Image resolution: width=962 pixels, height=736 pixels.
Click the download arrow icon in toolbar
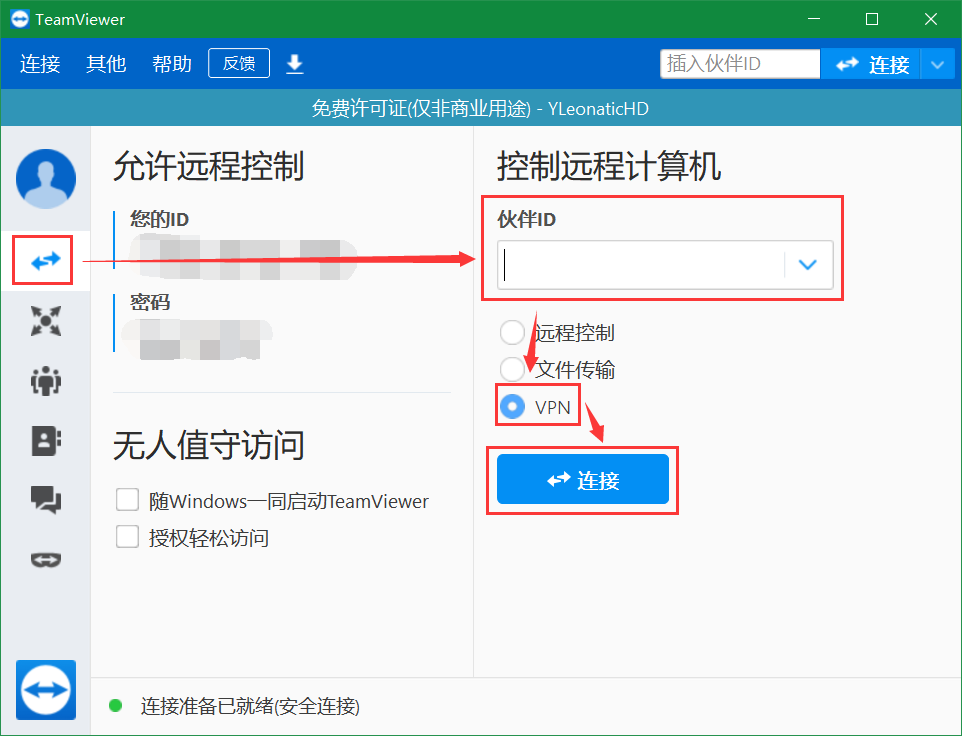(x=295, y=64)
